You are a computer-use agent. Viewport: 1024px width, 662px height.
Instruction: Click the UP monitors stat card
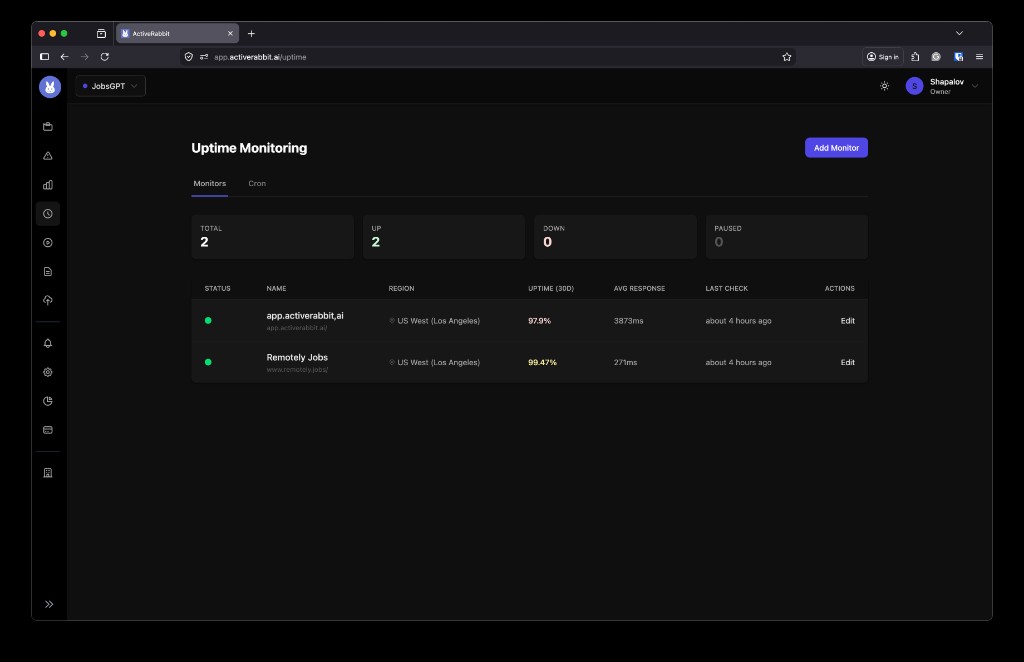click(444, 237)
